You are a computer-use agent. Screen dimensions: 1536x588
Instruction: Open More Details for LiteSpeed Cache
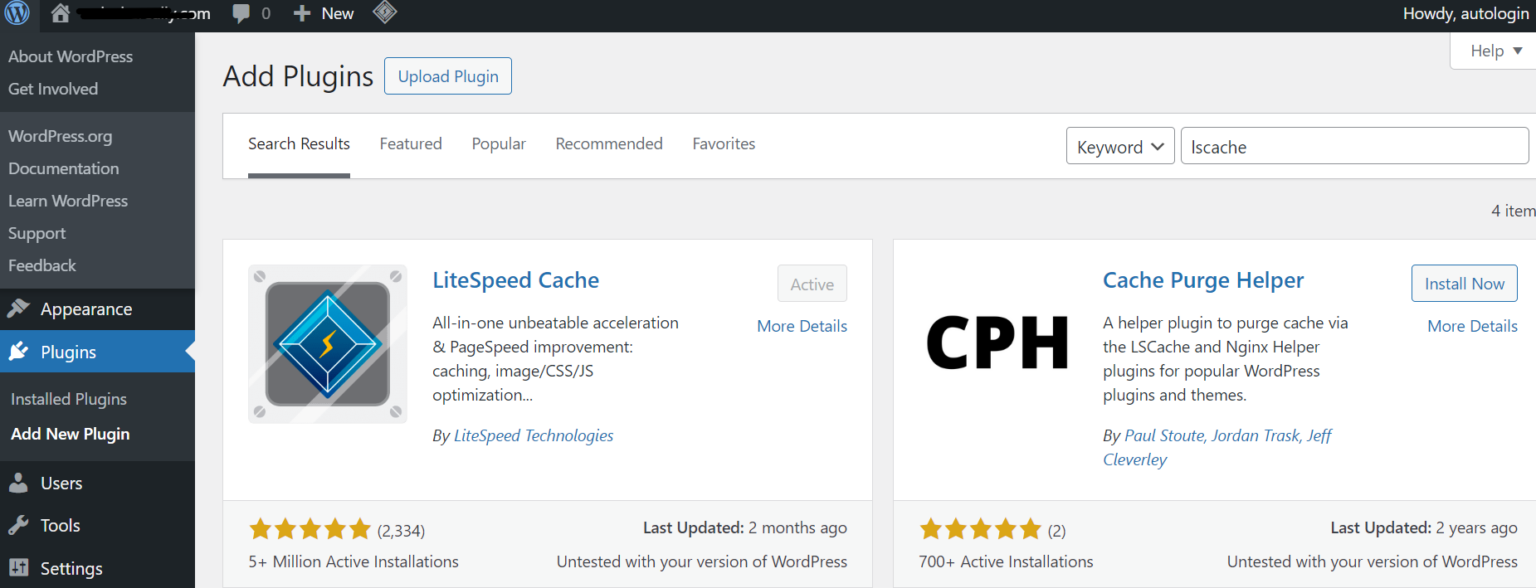tap(801, 326)
